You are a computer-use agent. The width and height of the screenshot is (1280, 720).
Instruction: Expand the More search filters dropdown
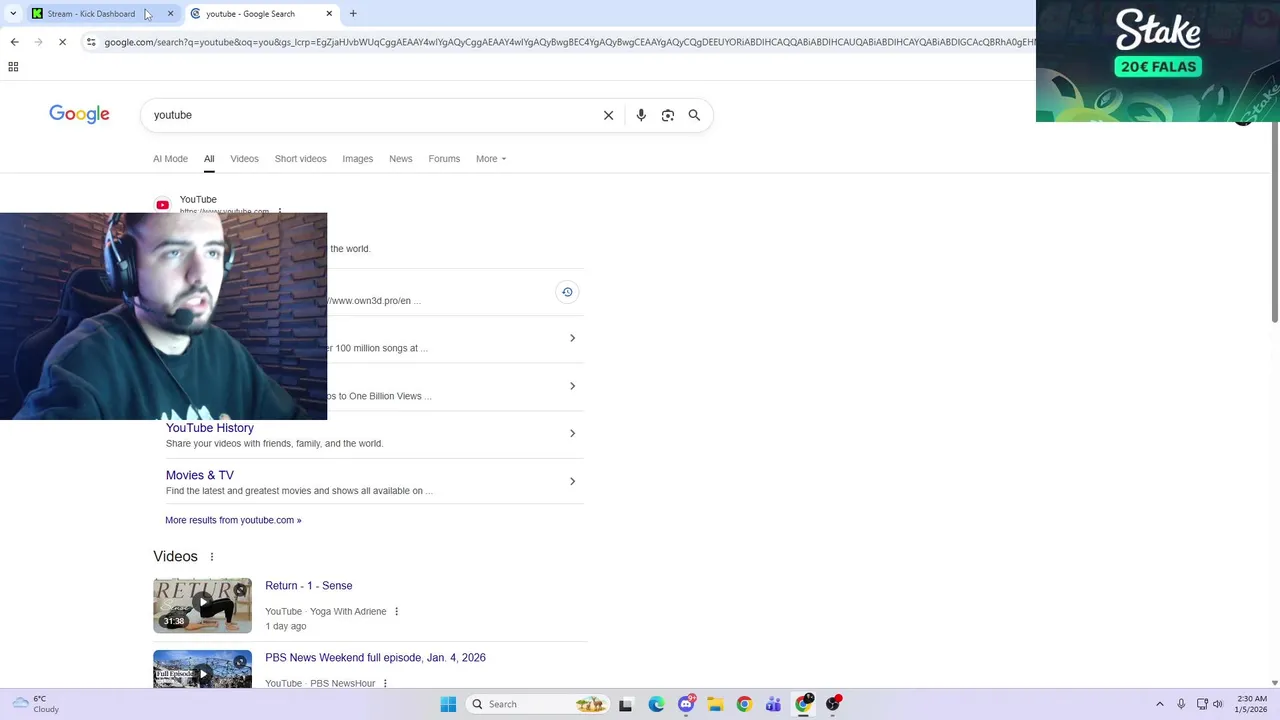tap(491, 159)
